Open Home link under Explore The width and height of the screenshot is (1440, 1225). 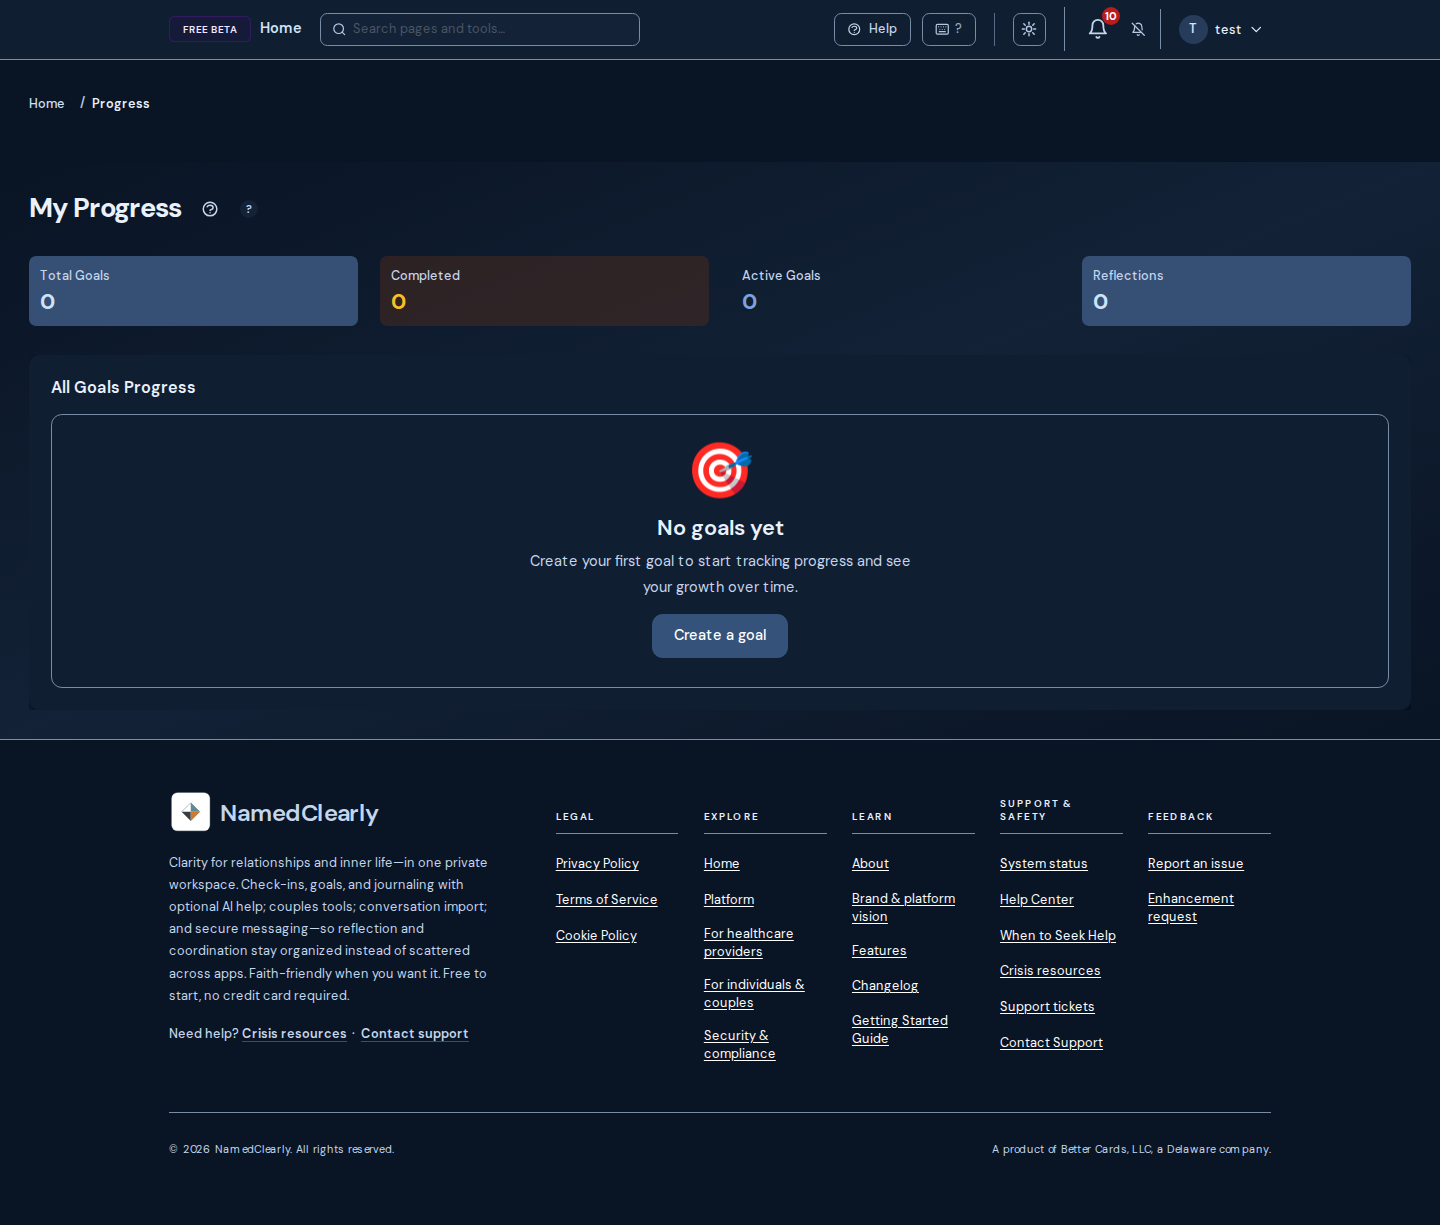721,863
